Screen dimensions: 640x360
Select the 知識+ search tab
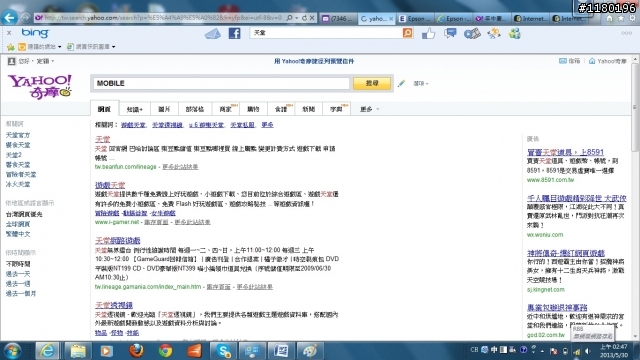point(135,109)
